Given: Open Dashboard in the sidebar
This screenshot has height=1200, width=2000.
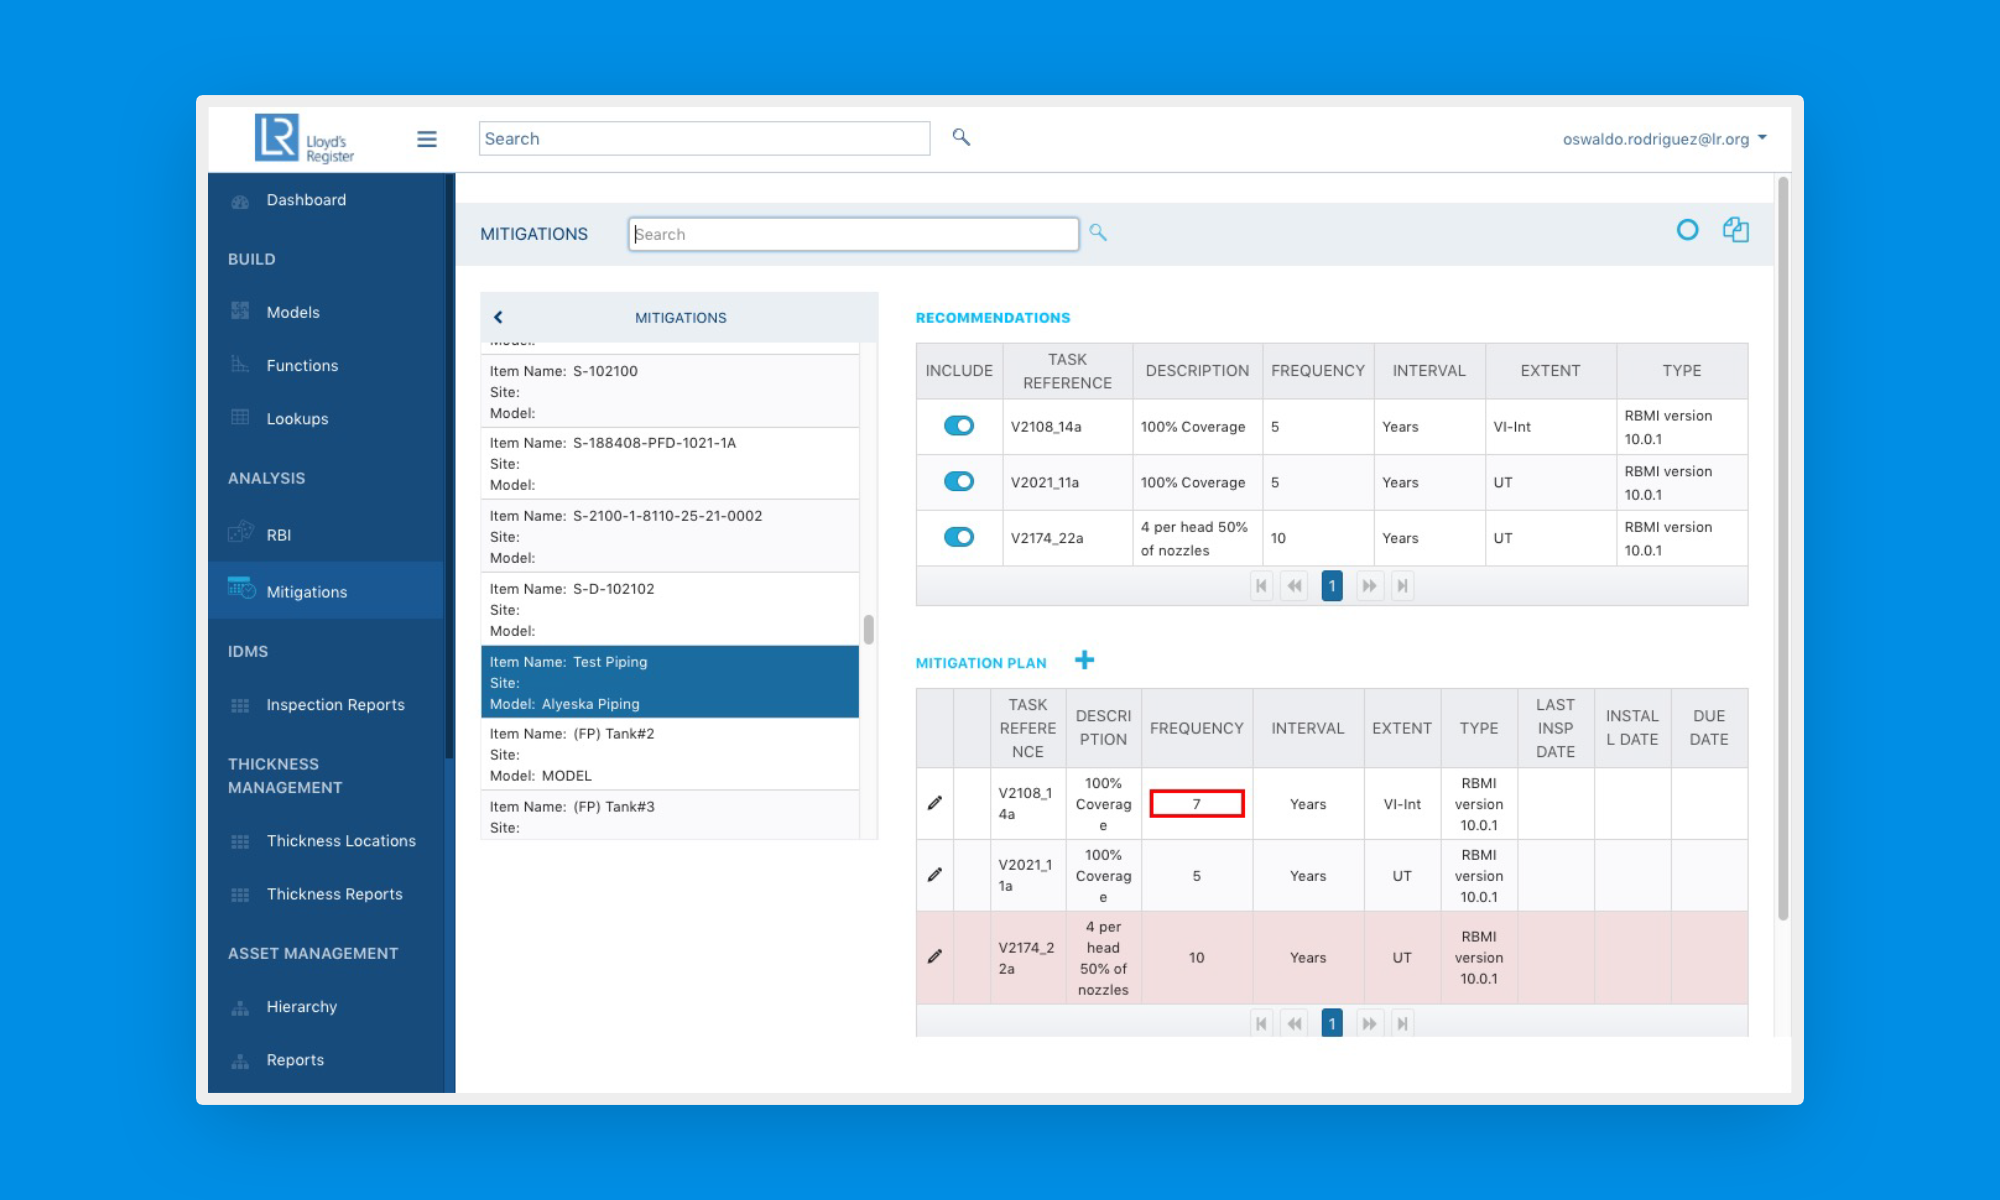Looking at the screenshot, I should click(x=306, y=200).
